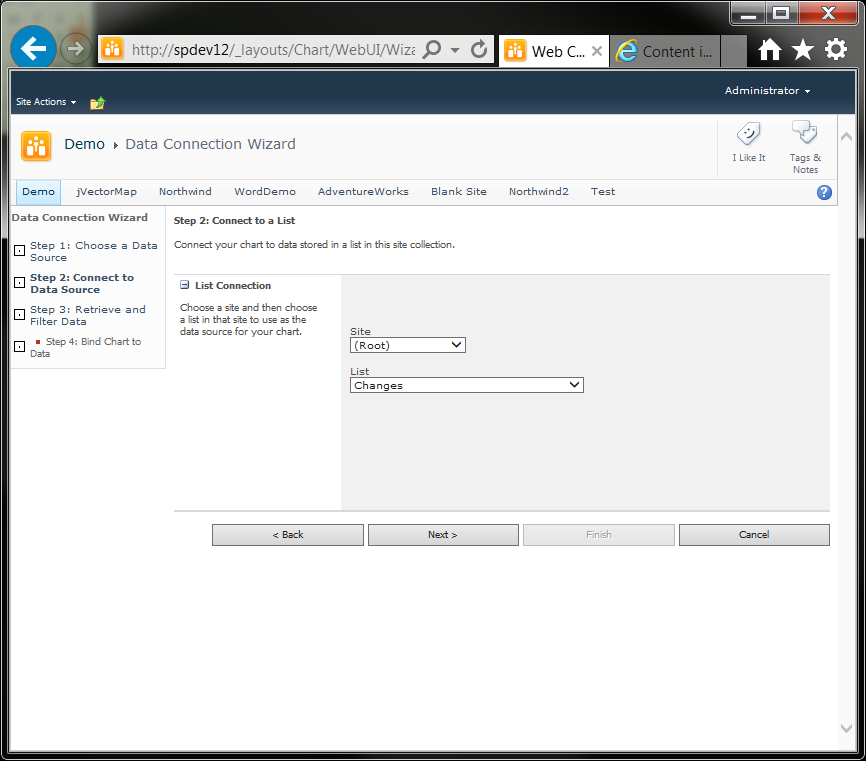Click the box icon beside Step 4

[19, 347]
